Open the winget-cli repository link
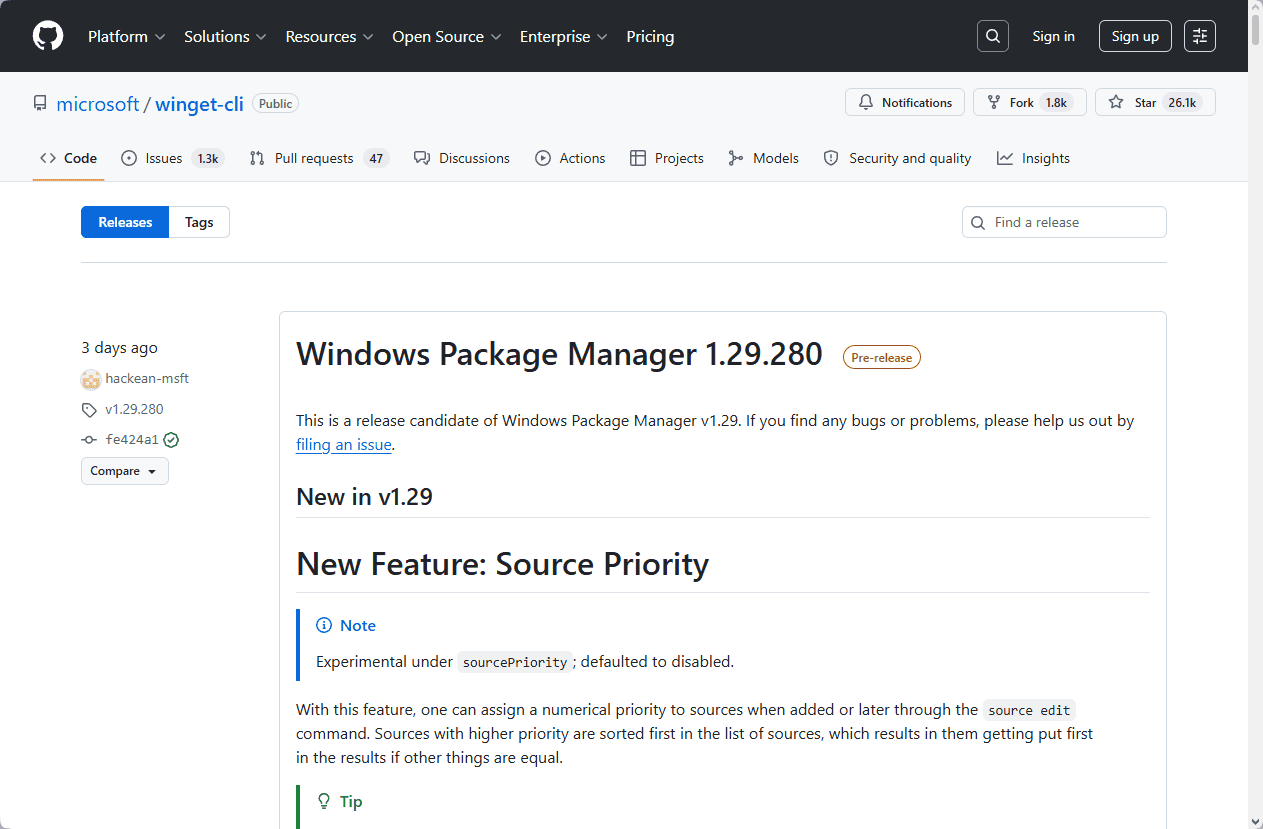The width and height of the screenshot is (1263, 829). point(199,104)
